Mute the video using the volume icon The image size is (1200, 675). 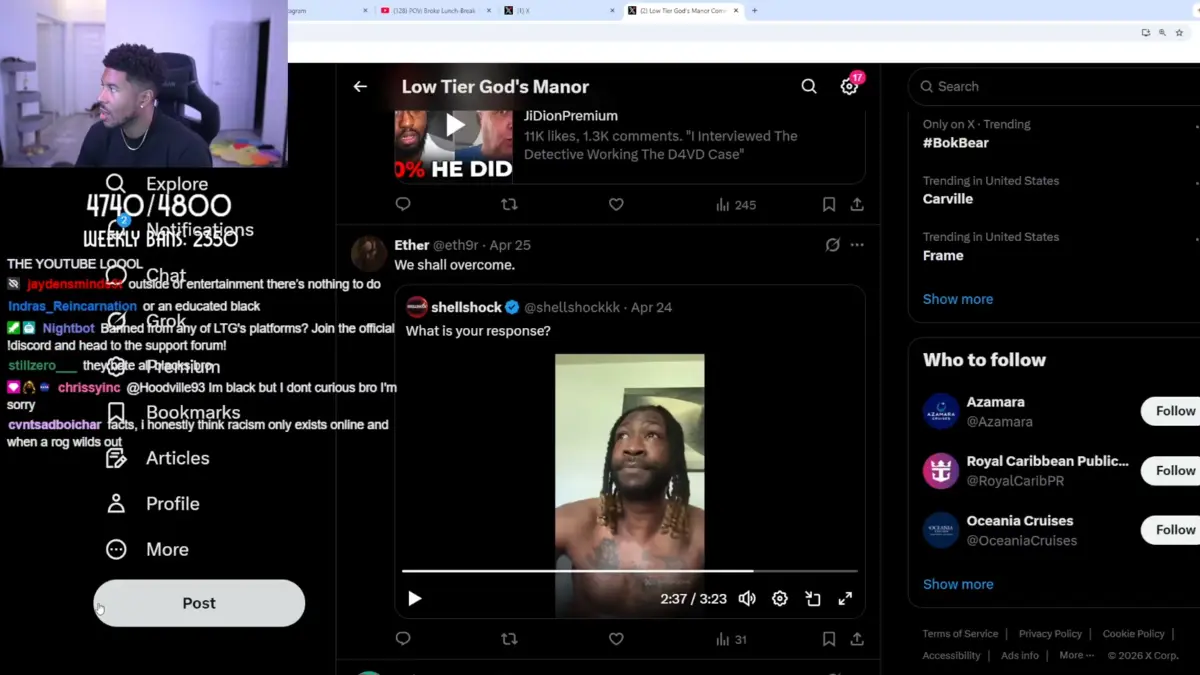click(747, 599)
